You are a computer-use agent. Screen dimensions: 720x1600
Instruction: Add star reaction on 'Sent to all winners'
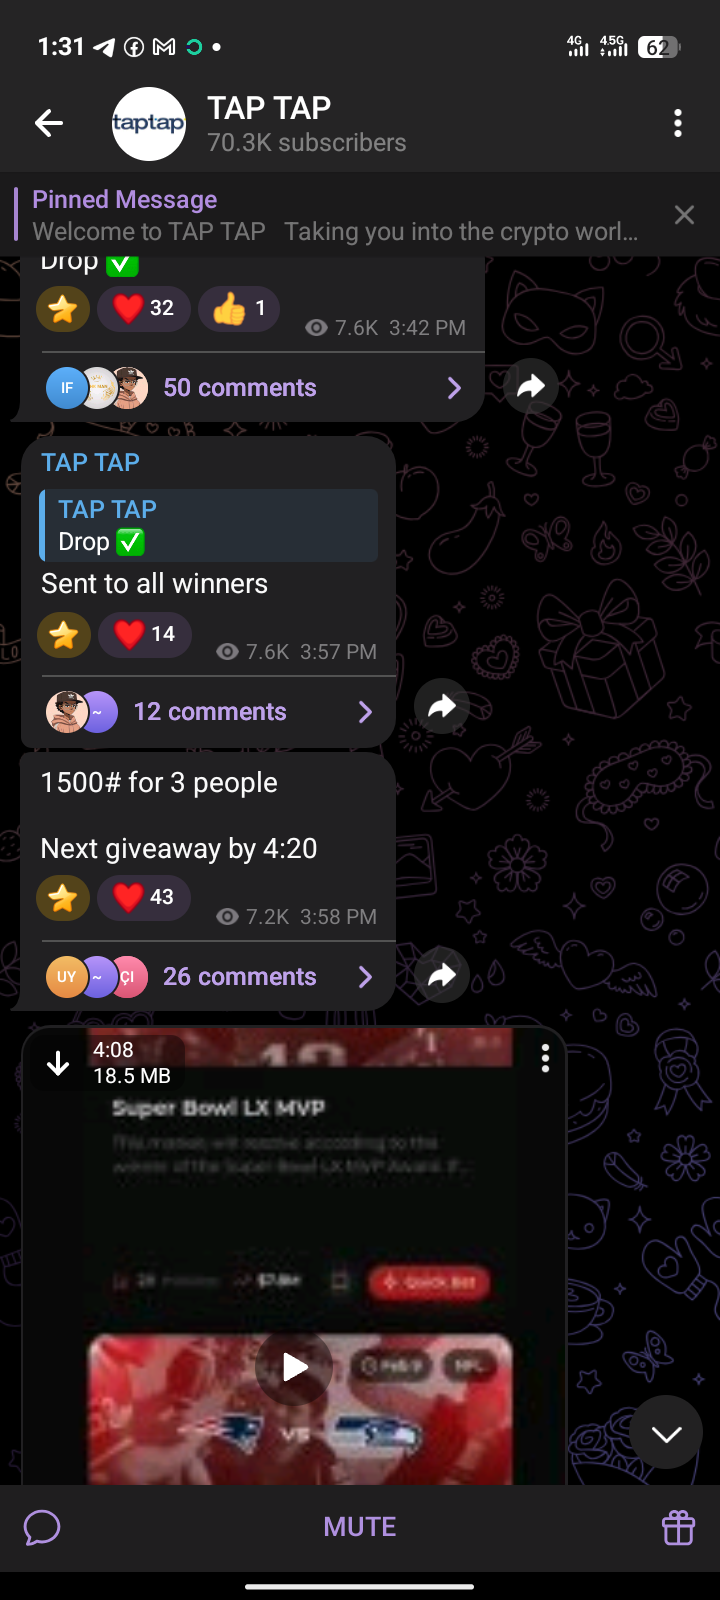point(63,635)
